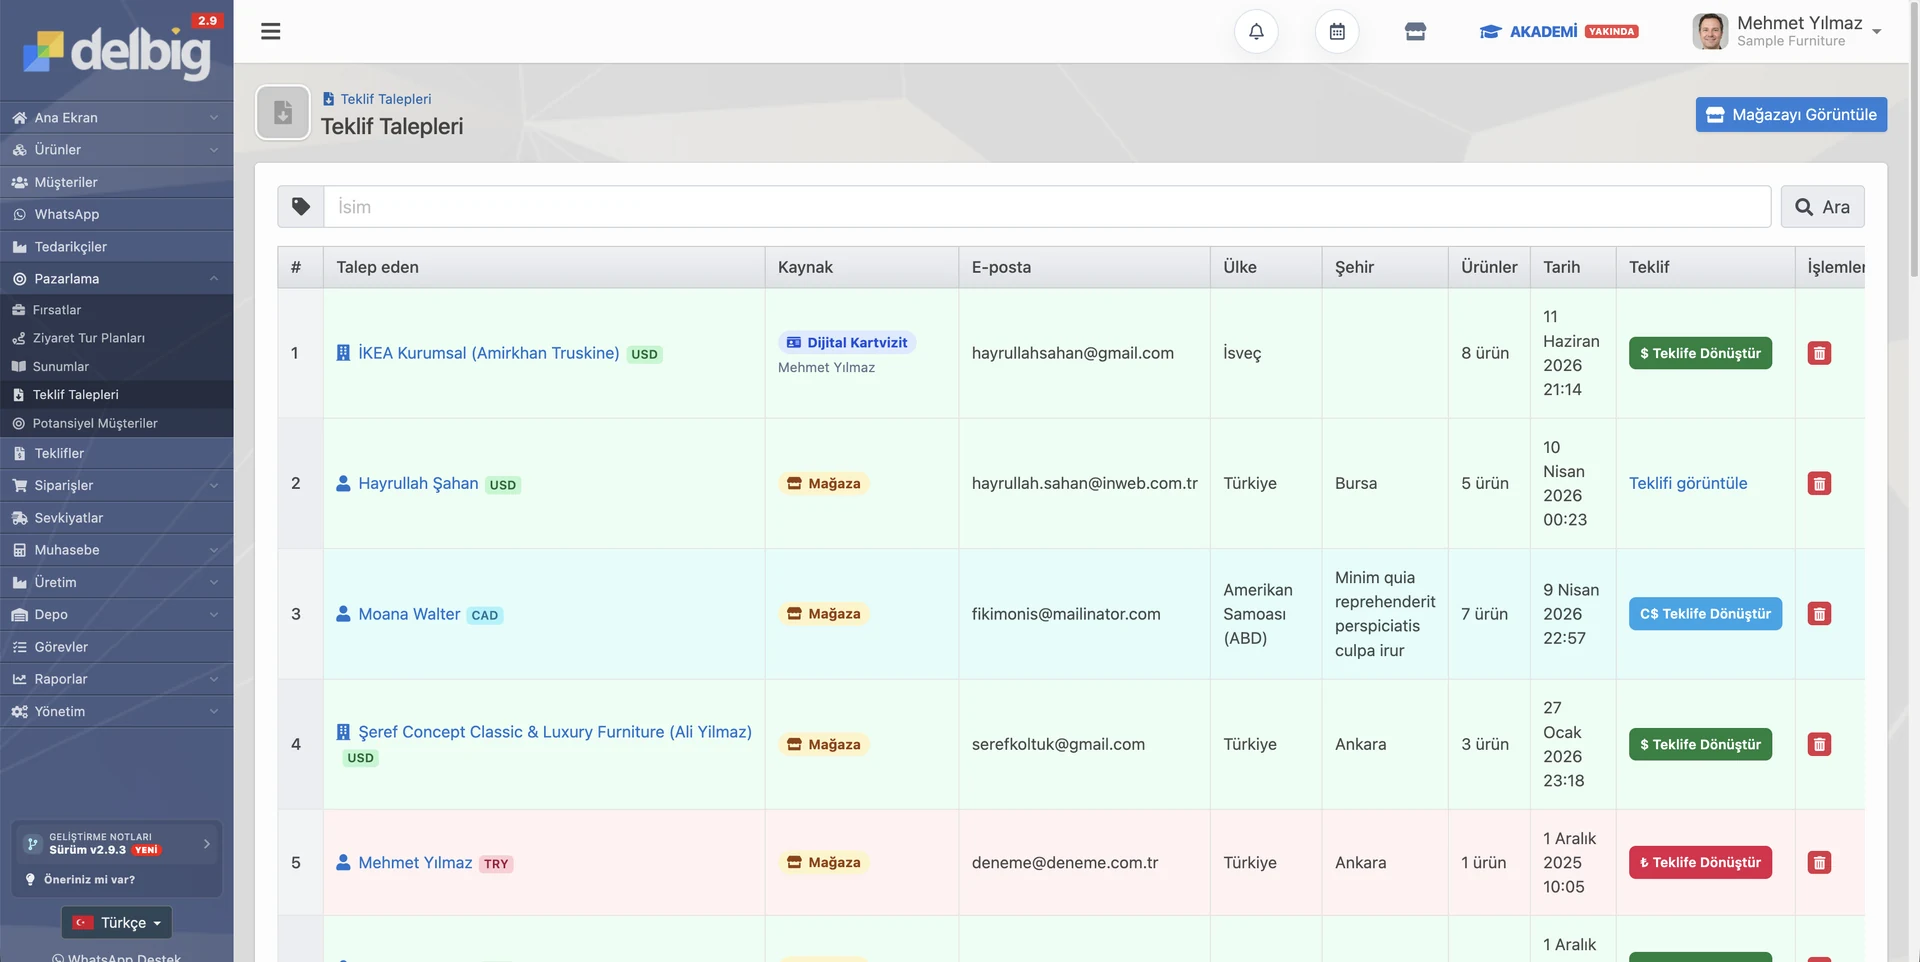Expand the Üretim sidebar menu
The image size is (1920, 962).
click(x=116, y=582)
